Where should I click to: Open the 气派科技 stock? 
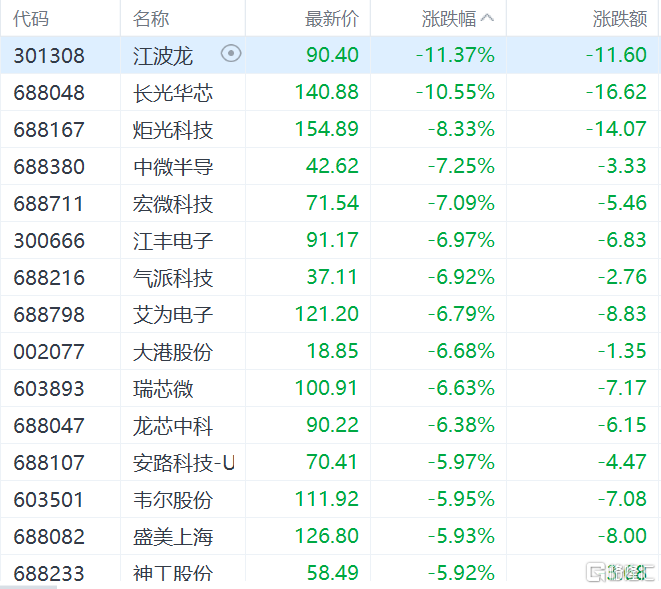[173, 278]
